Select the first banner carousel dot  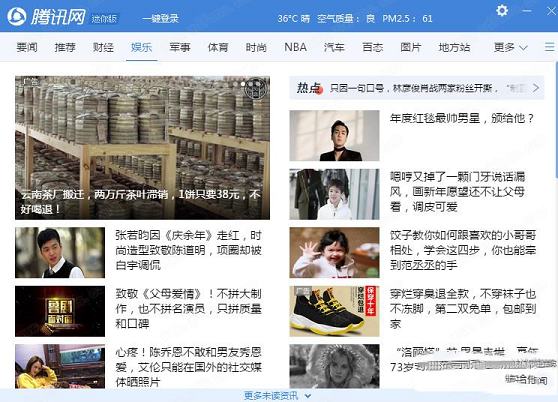(235, 84)
